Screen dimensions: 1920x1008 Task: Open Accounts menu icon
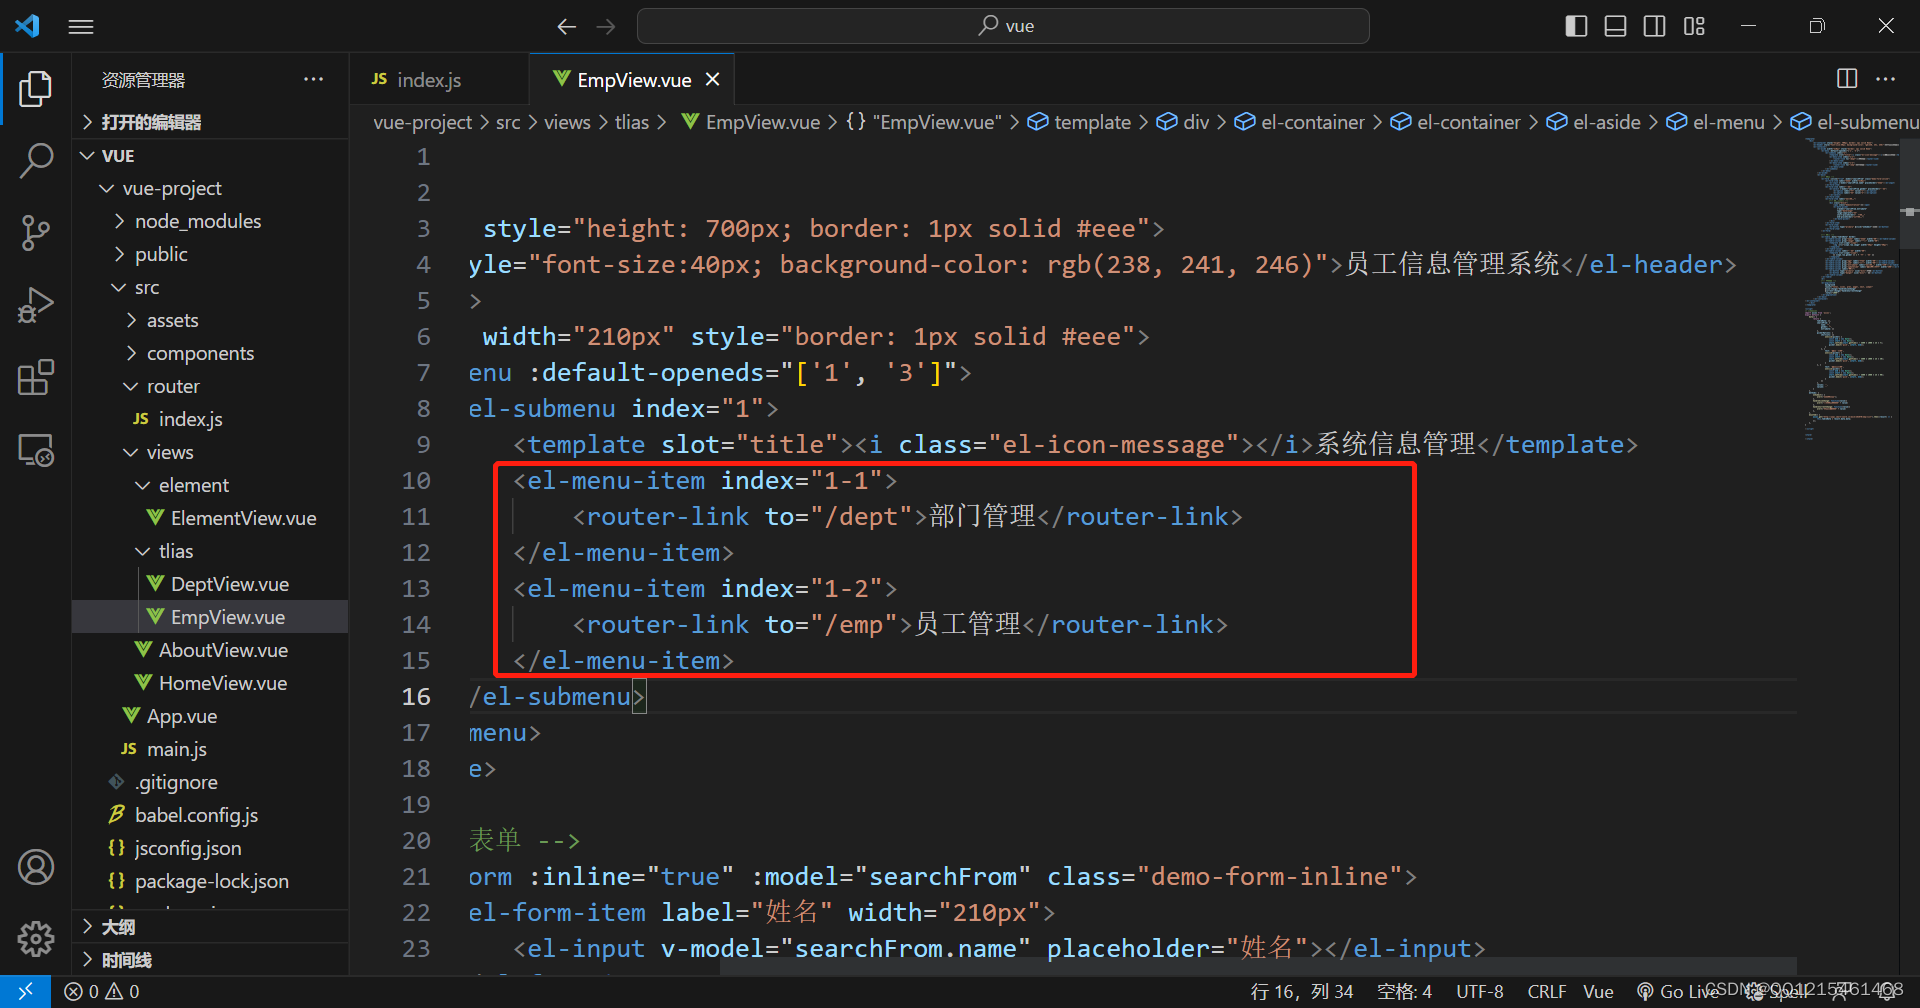click(36, 867)
